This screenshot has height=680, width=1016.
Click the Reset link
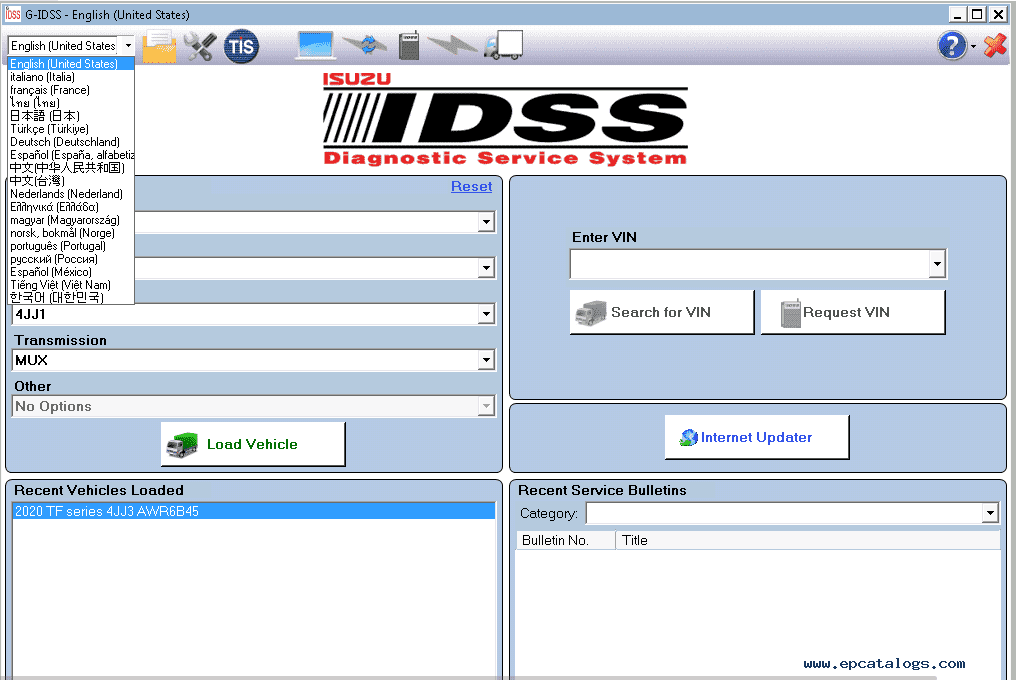tap(471, 187)
